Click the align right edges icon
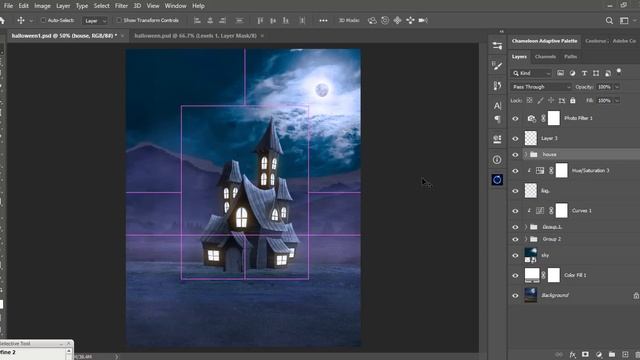The width and height of the screenshot is (640, 360). 222,20
